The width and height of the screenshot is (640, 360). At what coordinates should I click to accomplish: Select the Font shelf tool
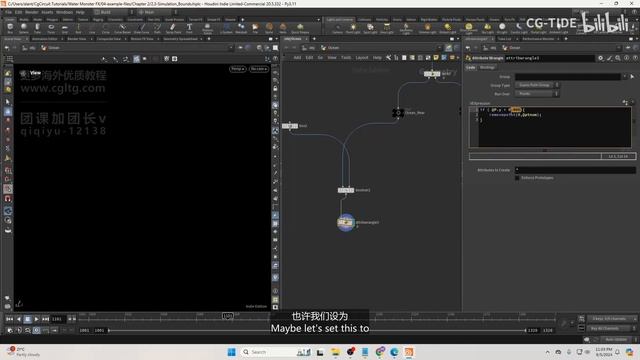[x=189, y=28]
